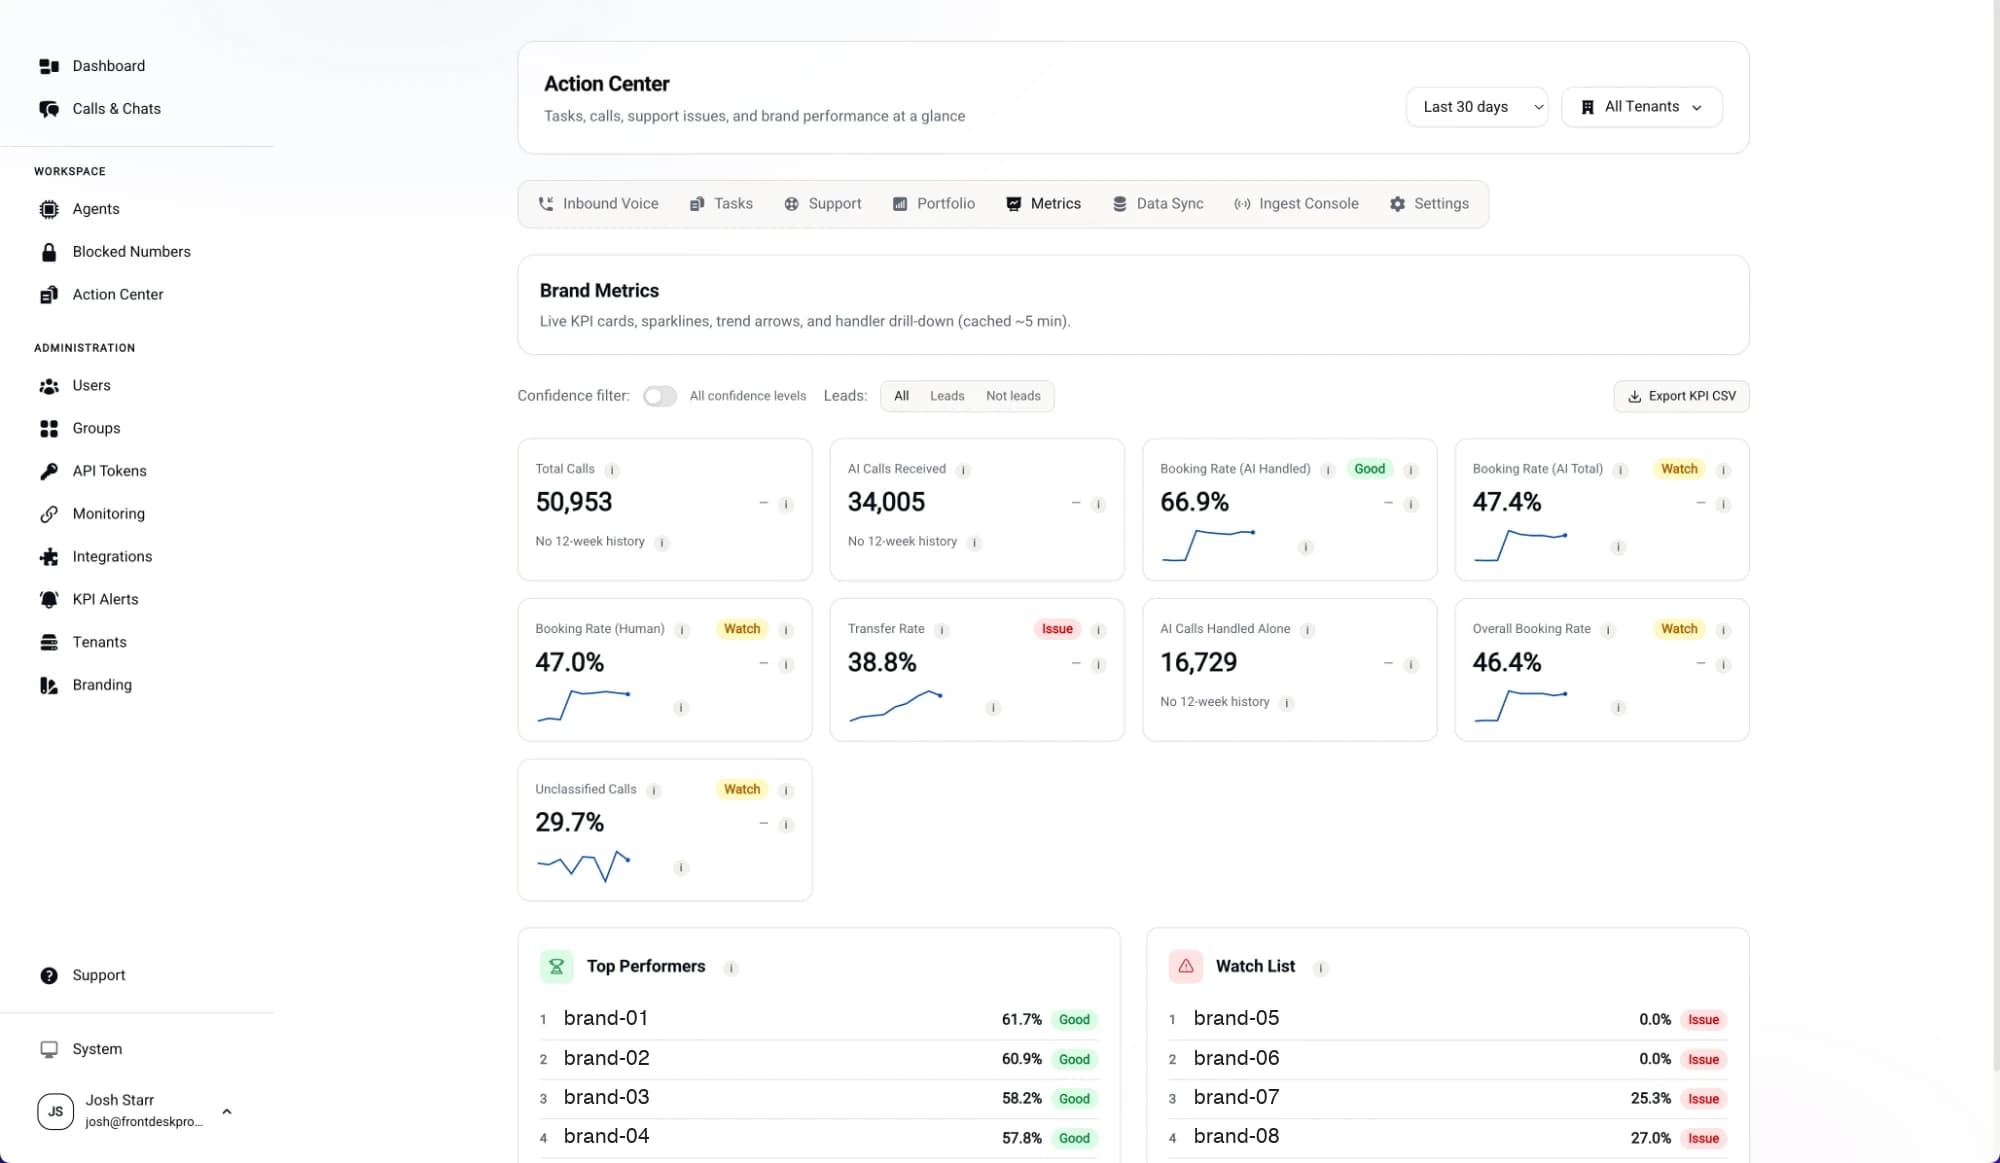Click the Groups grid icon
This screenshot has width=2000, height=1163.
(x=49, y=429)
